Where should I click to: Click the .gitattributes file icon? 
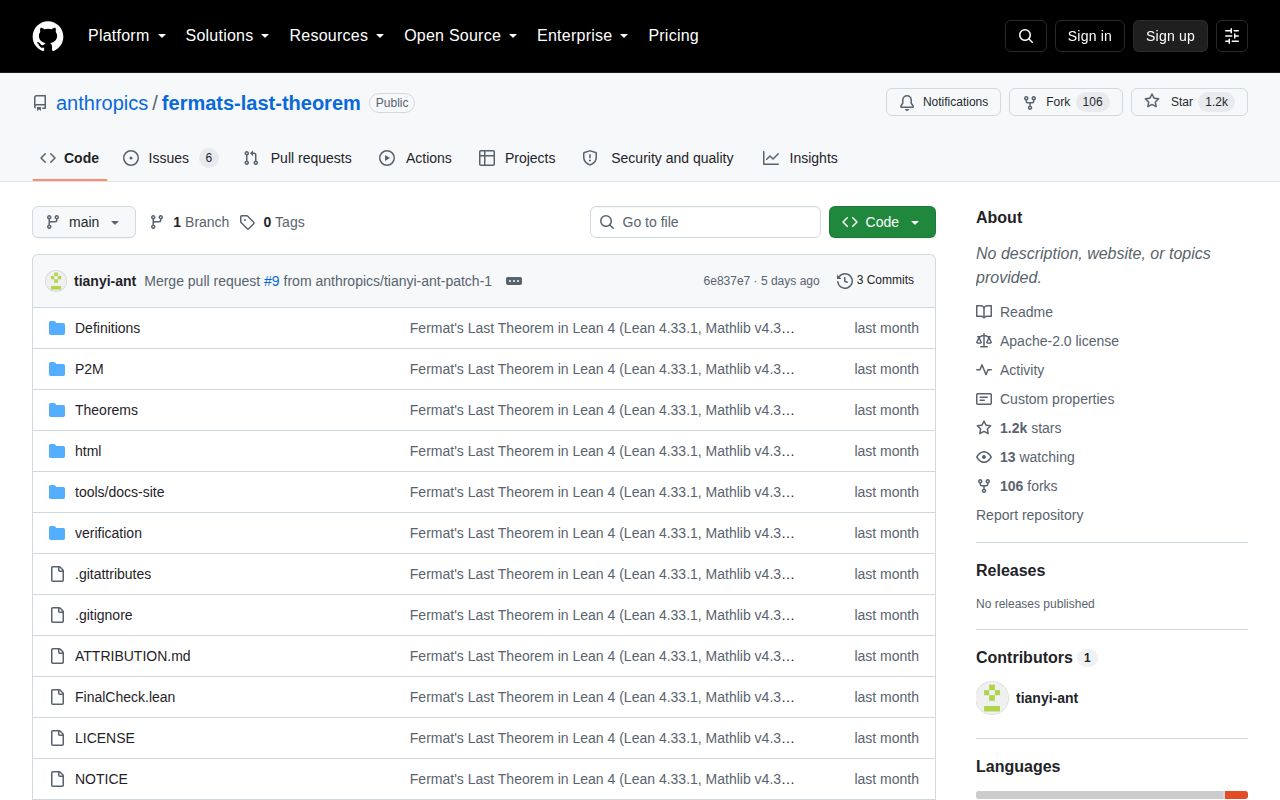pos(57,574)
